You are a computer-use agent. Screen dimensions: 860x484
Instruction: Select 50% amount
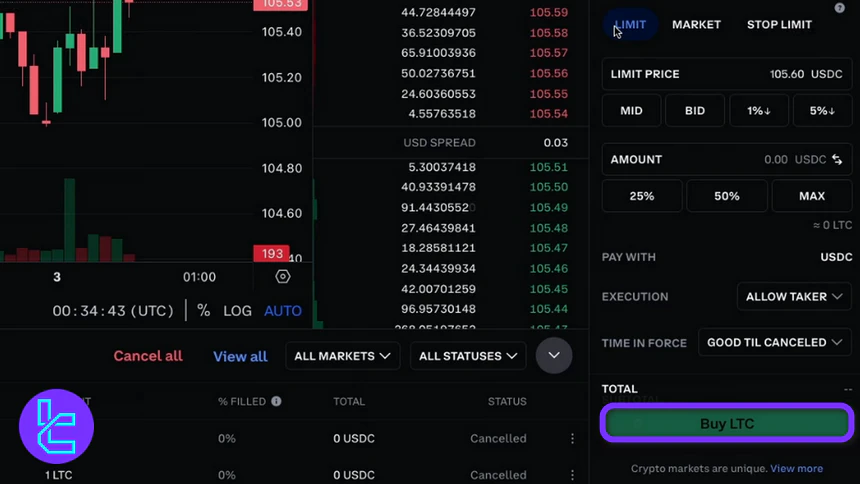[x=727, y=196]
